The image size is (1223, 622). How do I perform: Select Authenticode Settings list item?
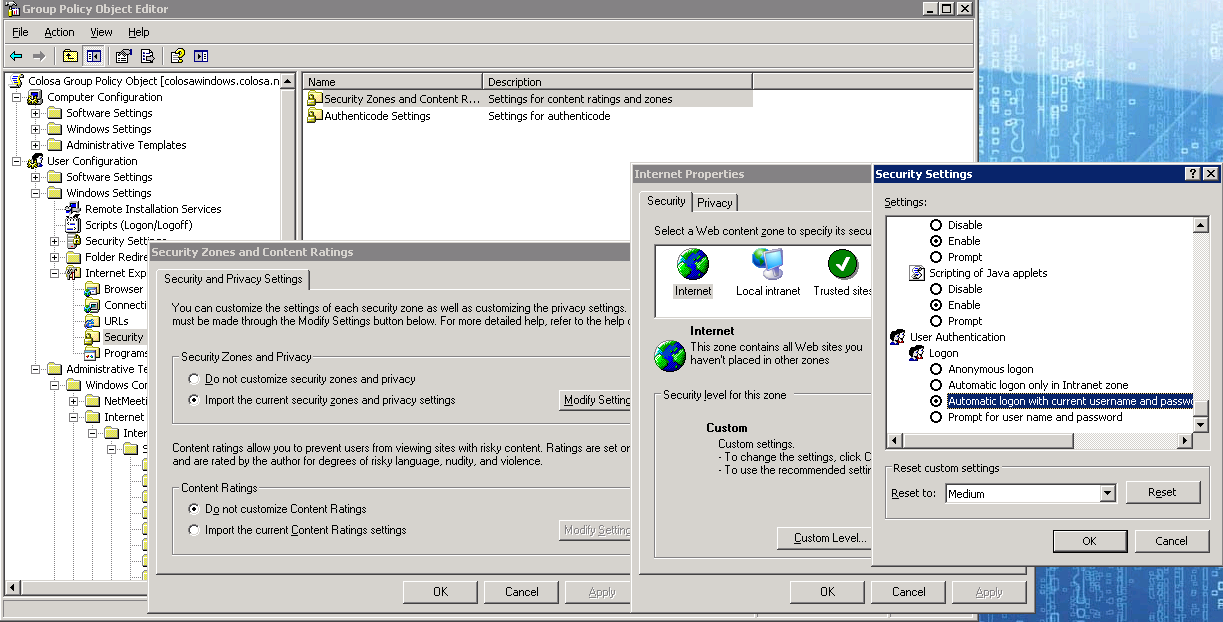coord(376,116)
